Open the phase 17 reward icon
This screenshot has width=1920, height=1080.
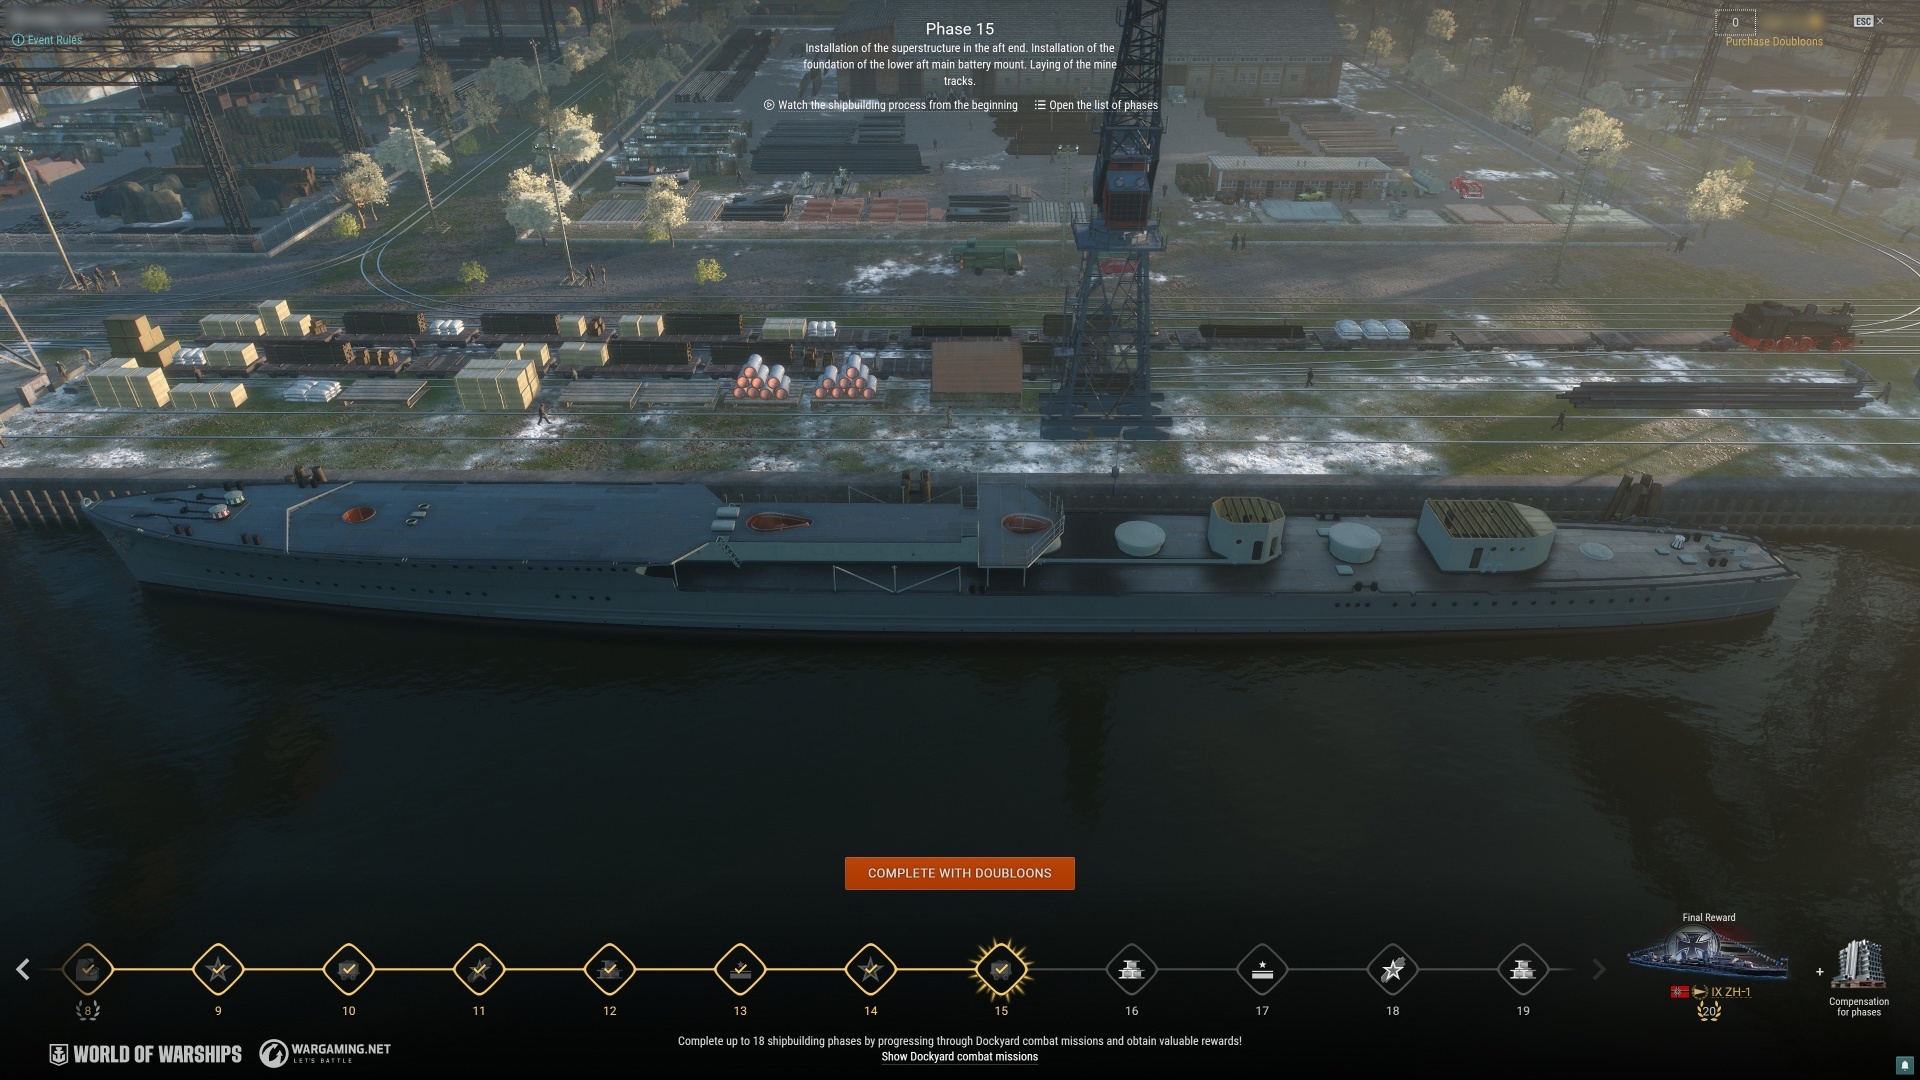coord(1262,969)
